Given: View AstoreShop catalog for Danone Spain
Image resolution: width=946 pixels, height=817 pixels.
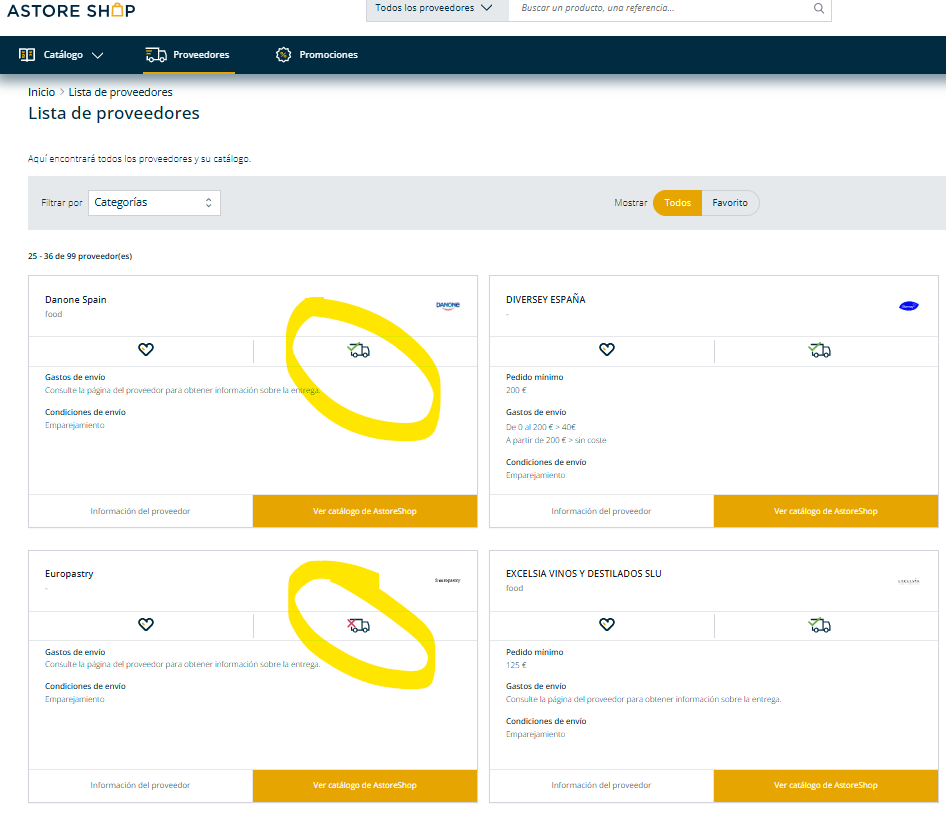Looking at the screenshot, I should point(365,511).
